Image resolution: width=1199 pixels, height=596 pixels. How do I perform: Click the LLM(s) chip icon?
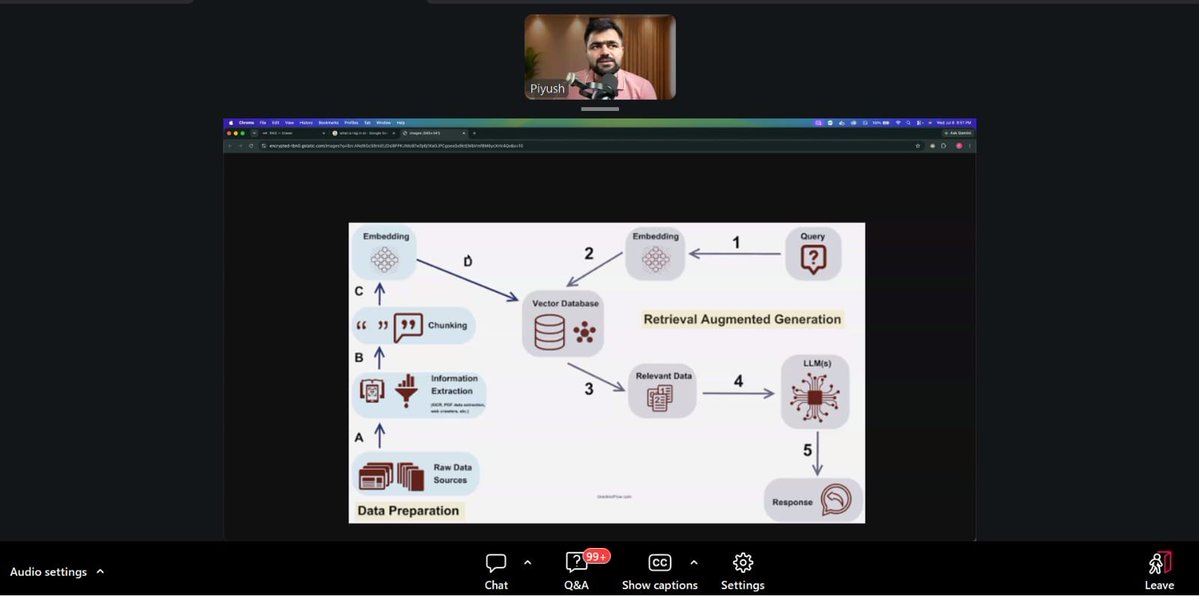point(815,398)
